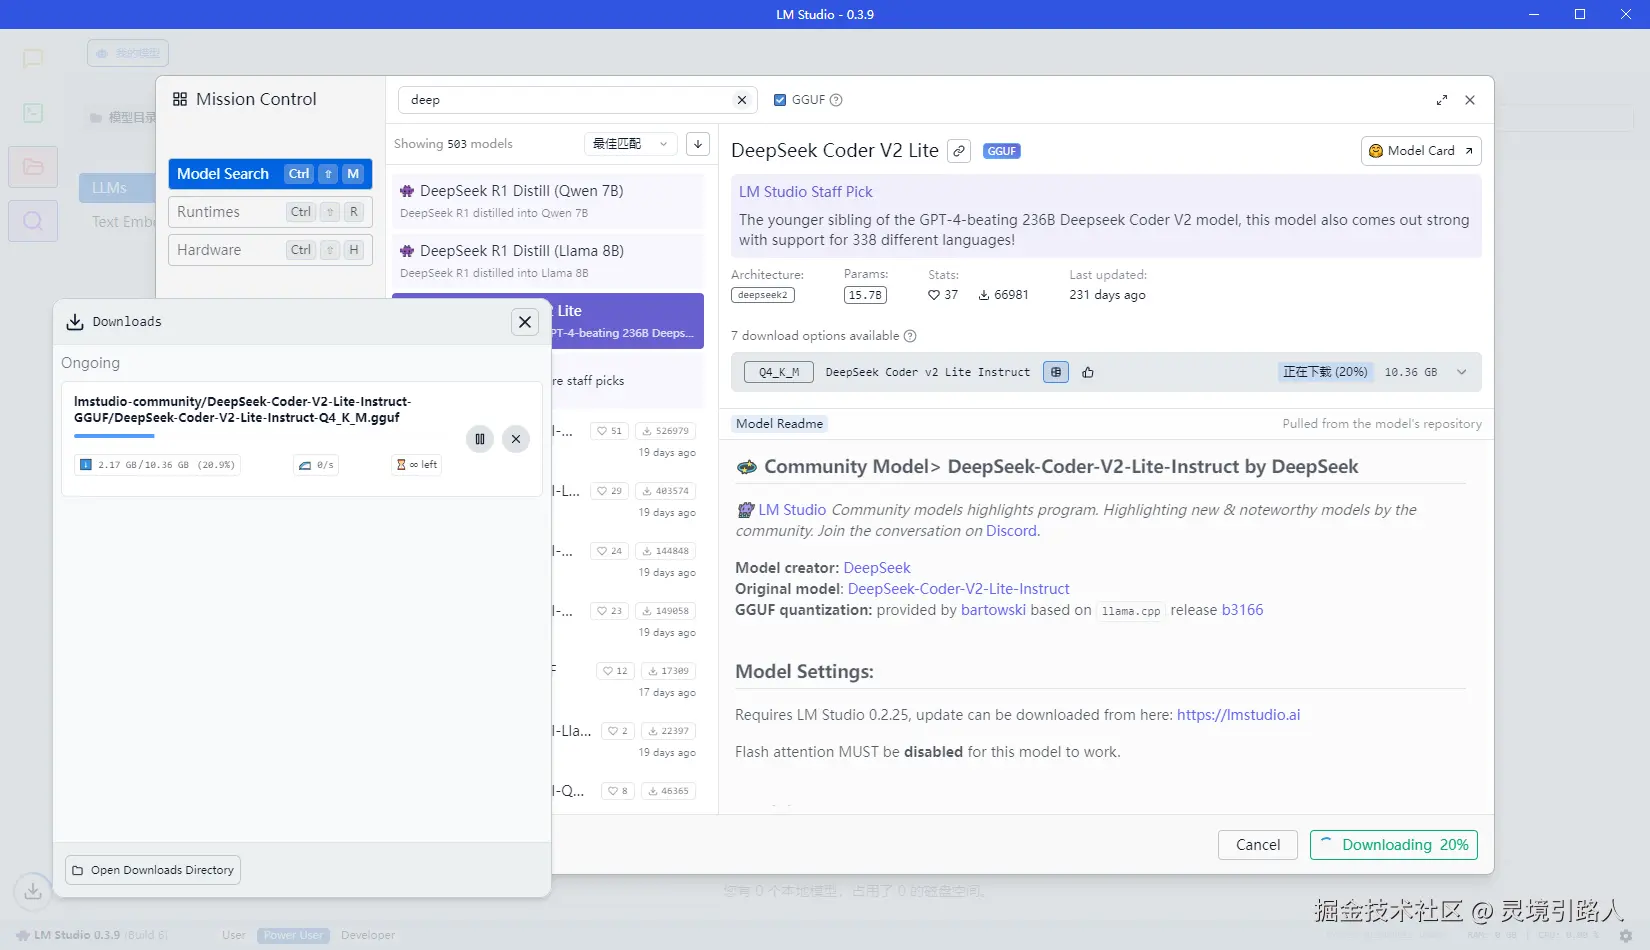1650x950 pixels.
Task: Open the bartowski profile link
Action: tap(993, 610)
